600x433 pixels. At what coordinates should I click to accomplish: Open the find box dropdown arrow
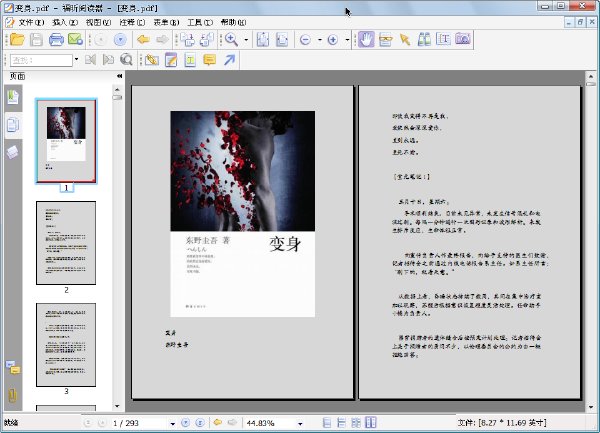(x=77, y=59)
